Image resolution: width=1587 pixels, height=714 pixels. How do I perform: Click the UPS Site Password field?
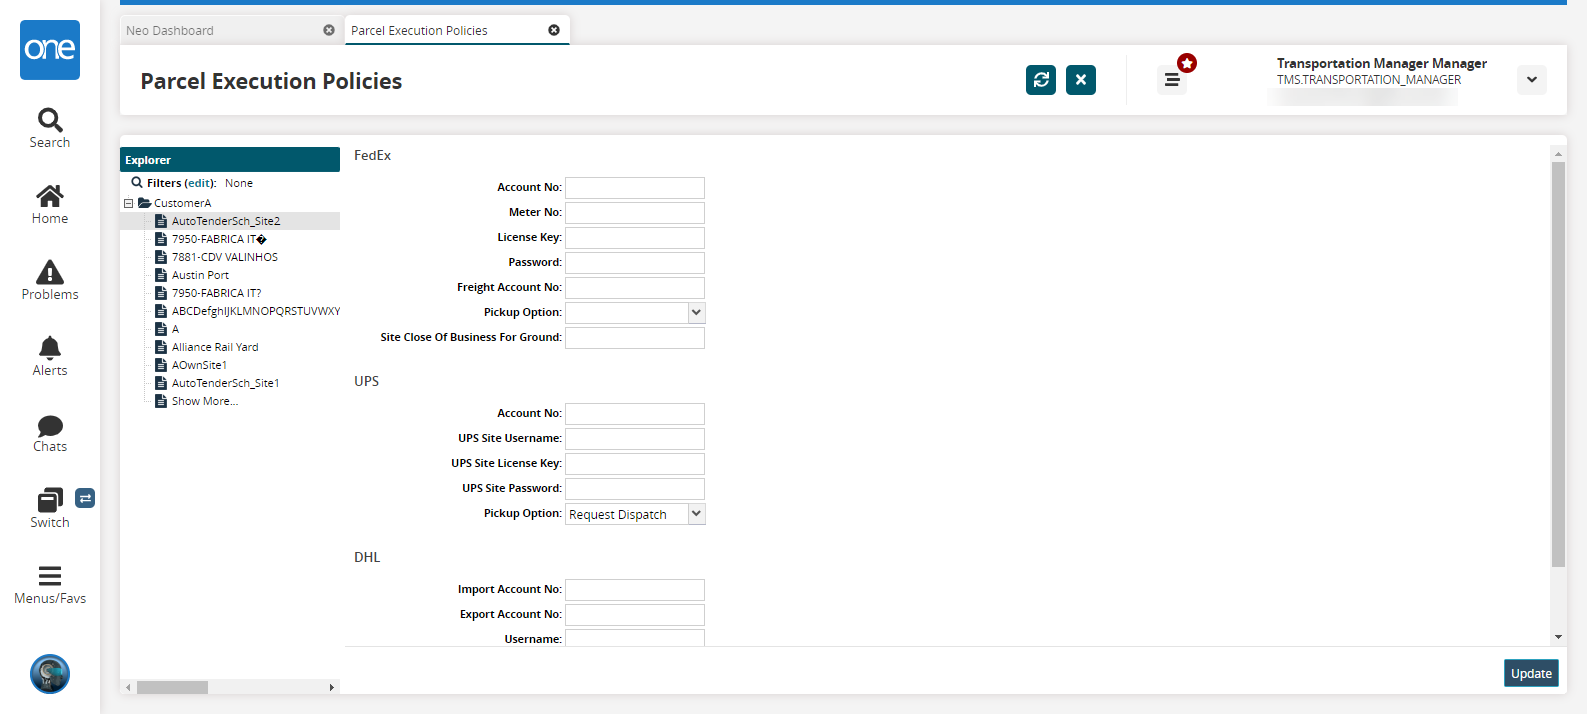pos(635,489)
